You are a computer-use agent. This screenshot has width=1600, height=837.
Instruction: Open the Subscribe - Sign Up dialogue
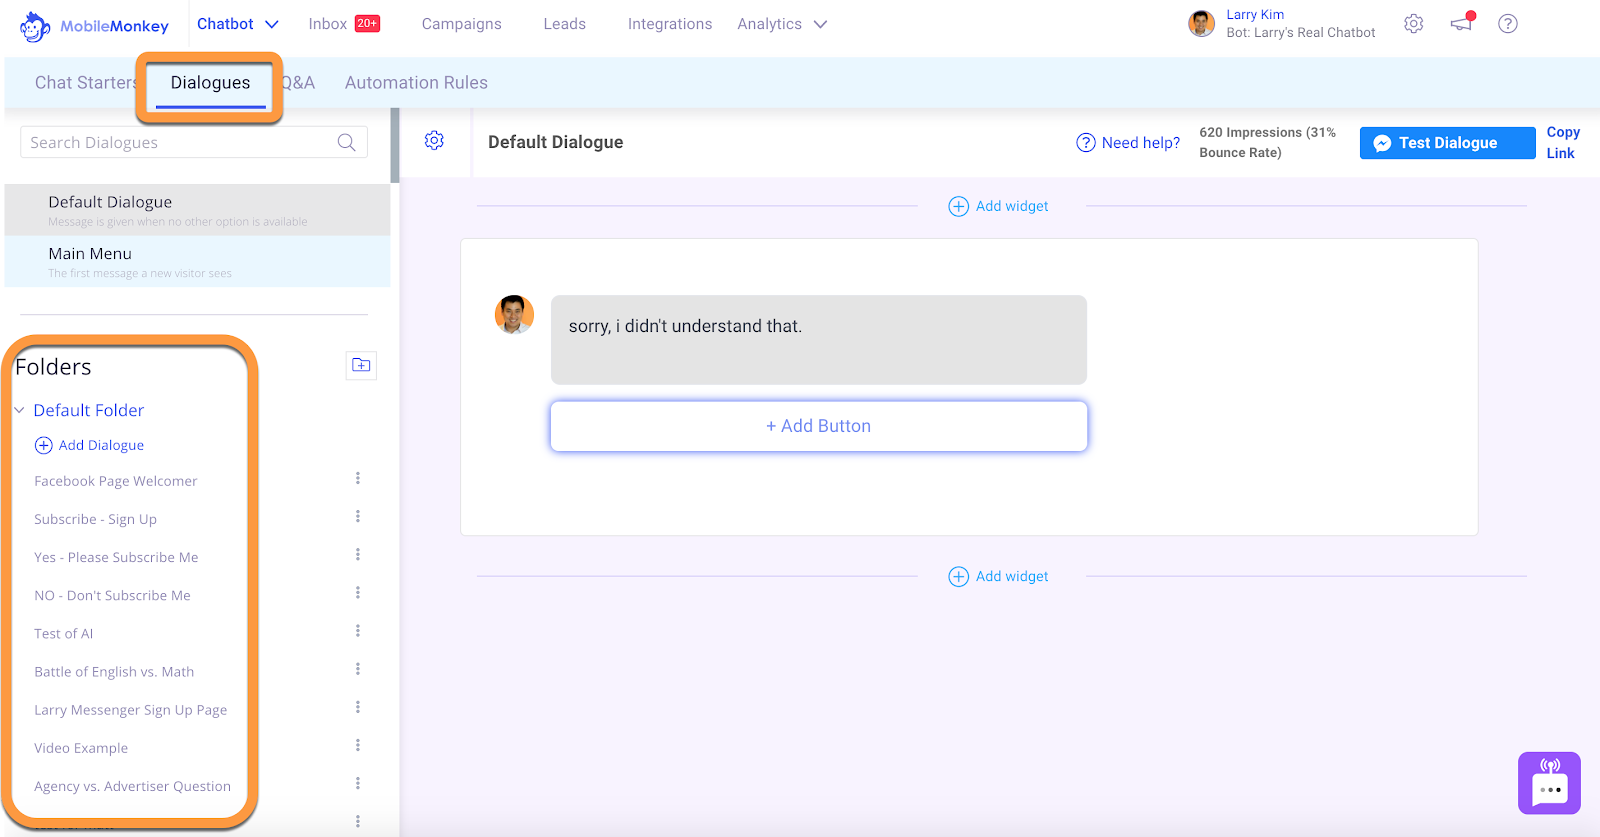pyautogui.click(x=95, y=519)
